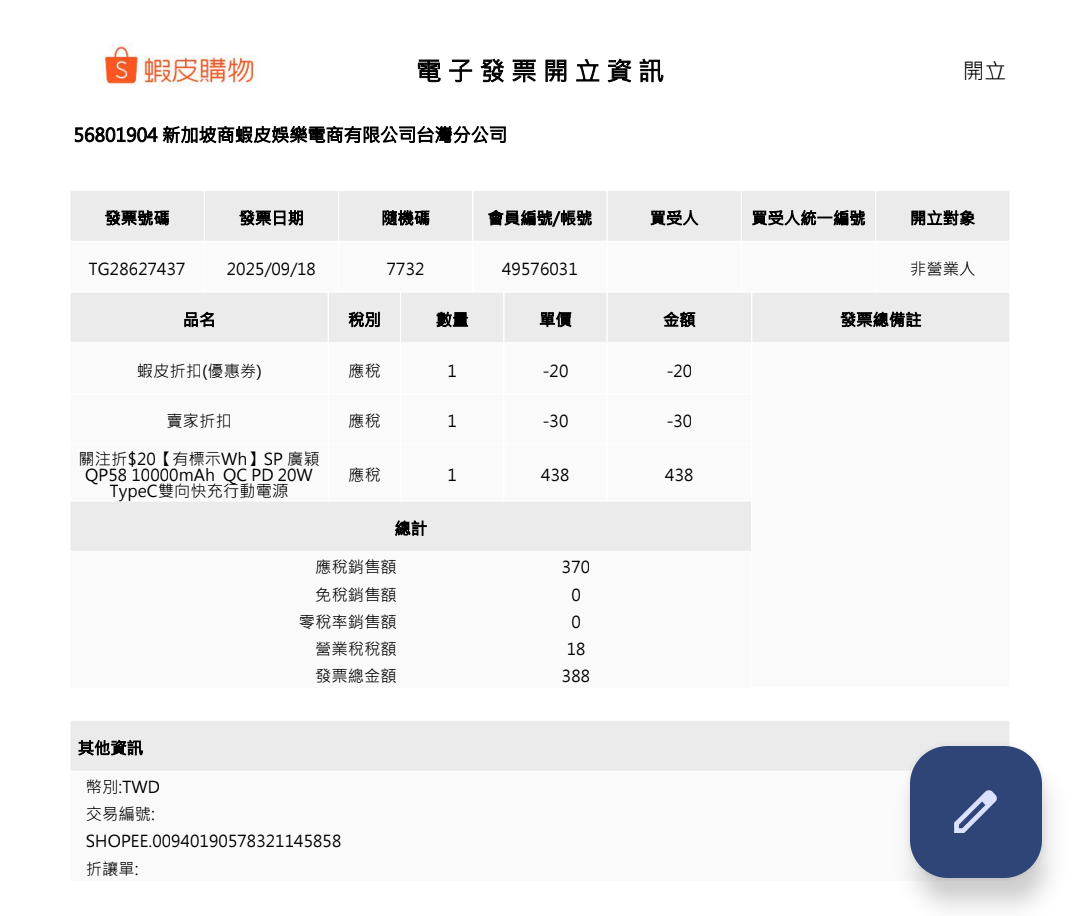The height and width of the screenshot is (916, 1080).
Task: Click member number 49576031
Action: pyautogui.click(x=539, y=269)
